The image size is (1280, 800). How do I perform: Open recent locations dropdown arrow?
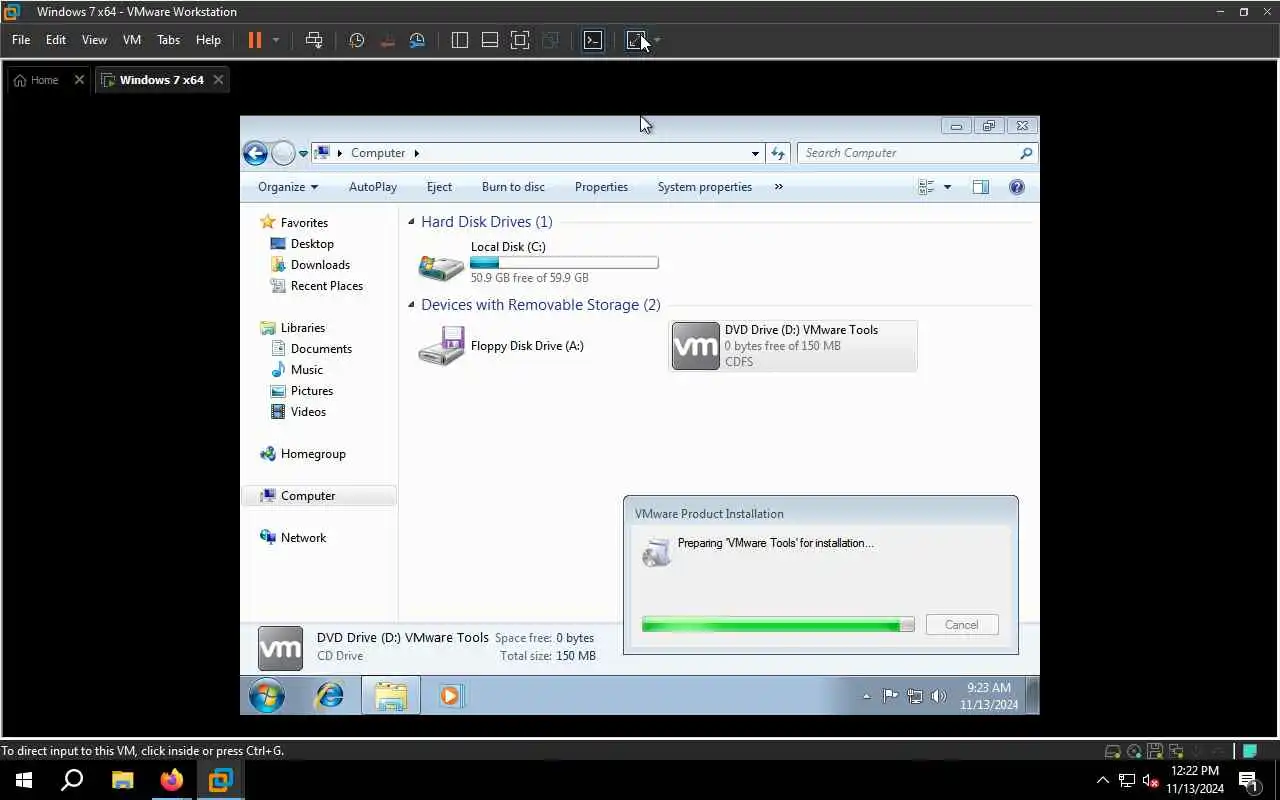pos(303,154)
